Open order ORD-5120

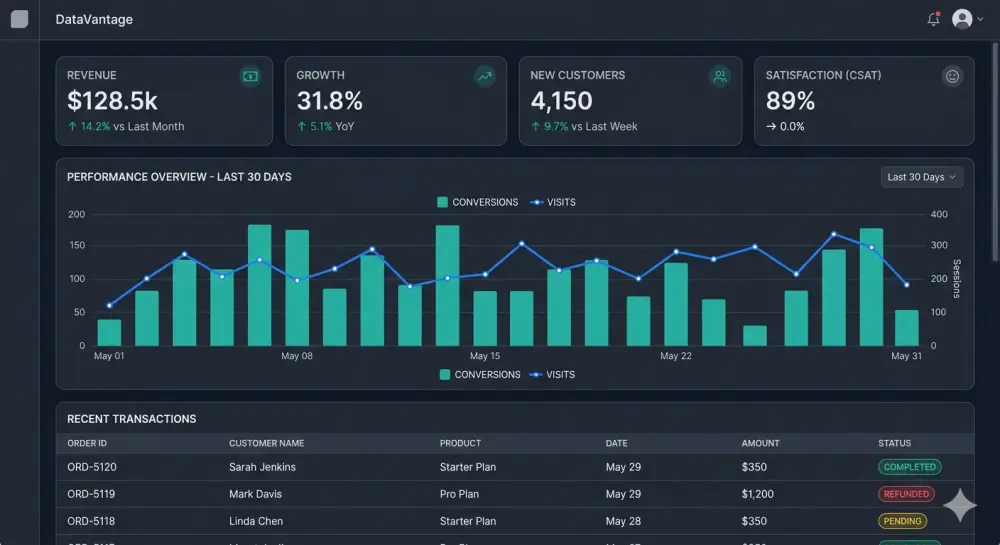(x=92, y=467)
